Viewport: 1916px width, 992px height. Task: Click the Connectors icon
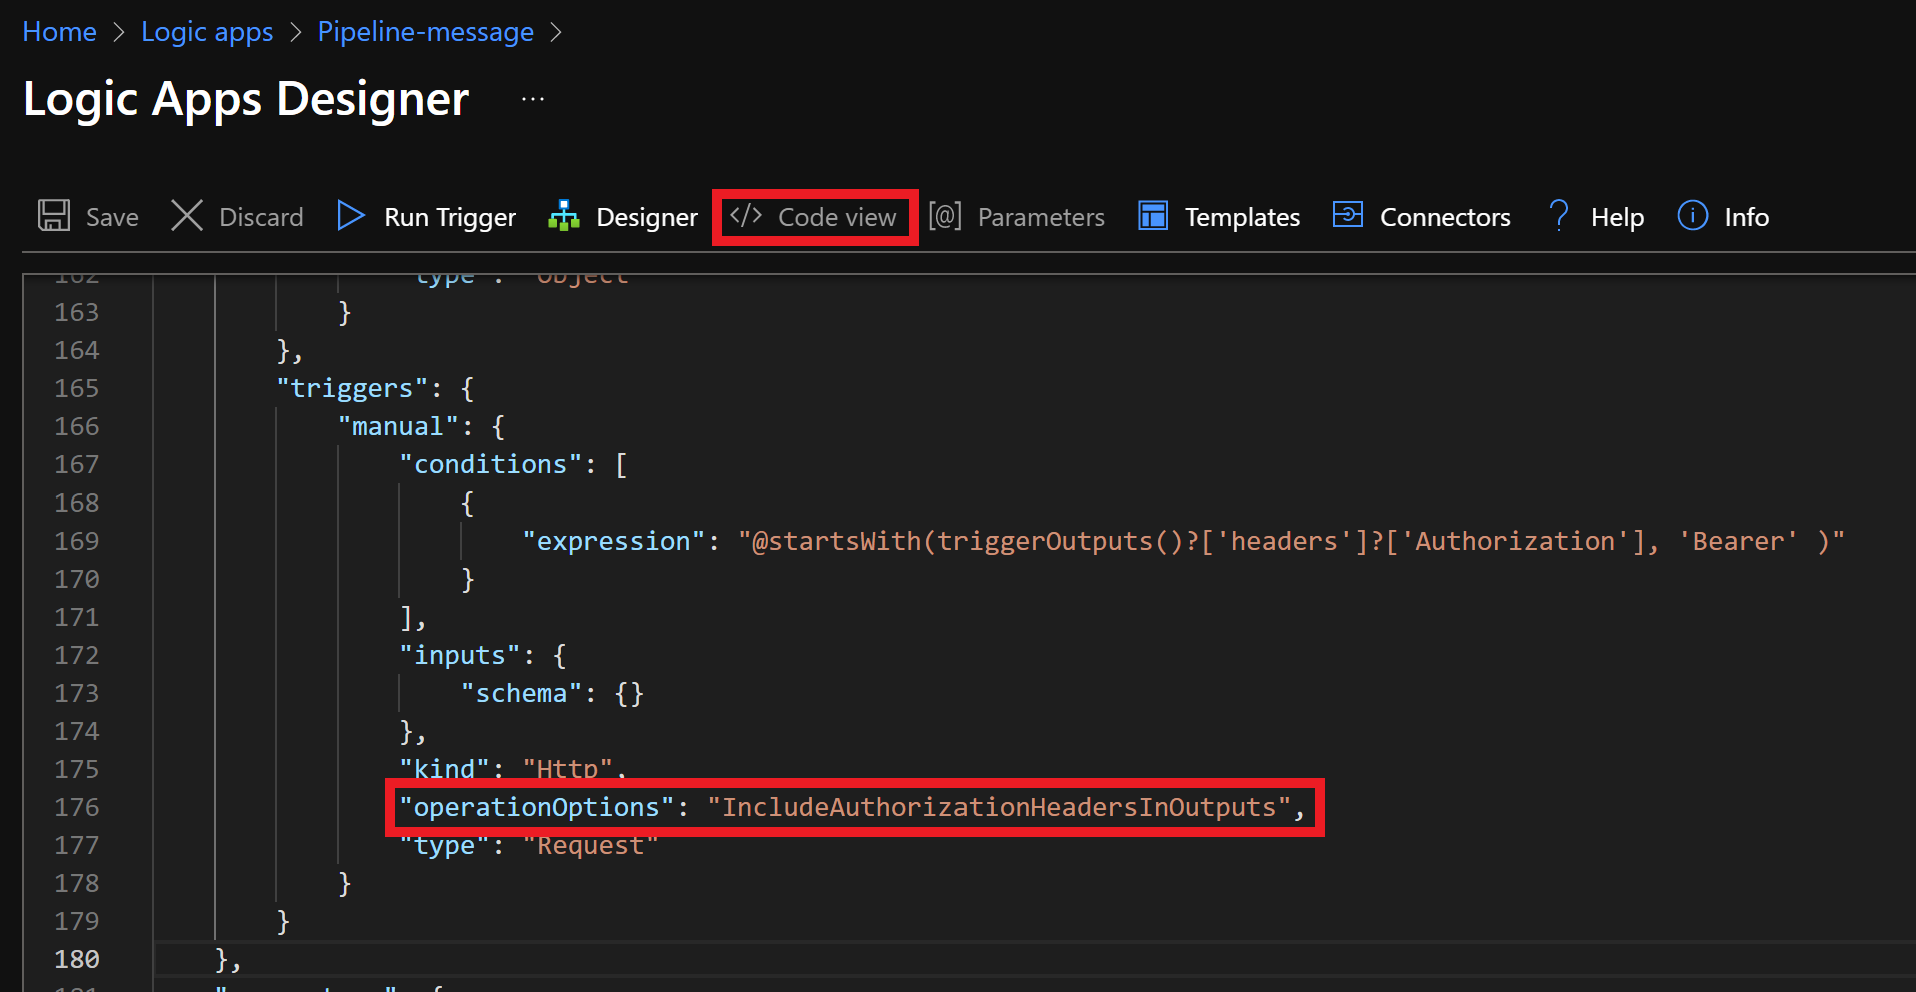pos(1348,216)
